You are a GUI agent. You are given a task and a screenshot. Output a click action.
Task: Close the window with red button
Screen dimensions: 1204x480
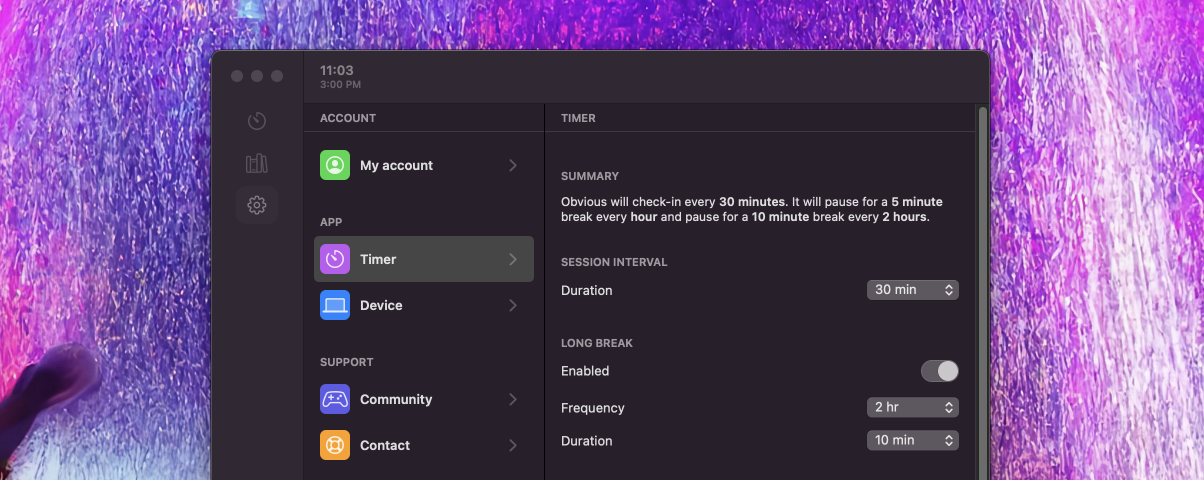pyautogui.click(x=237, y=76)
